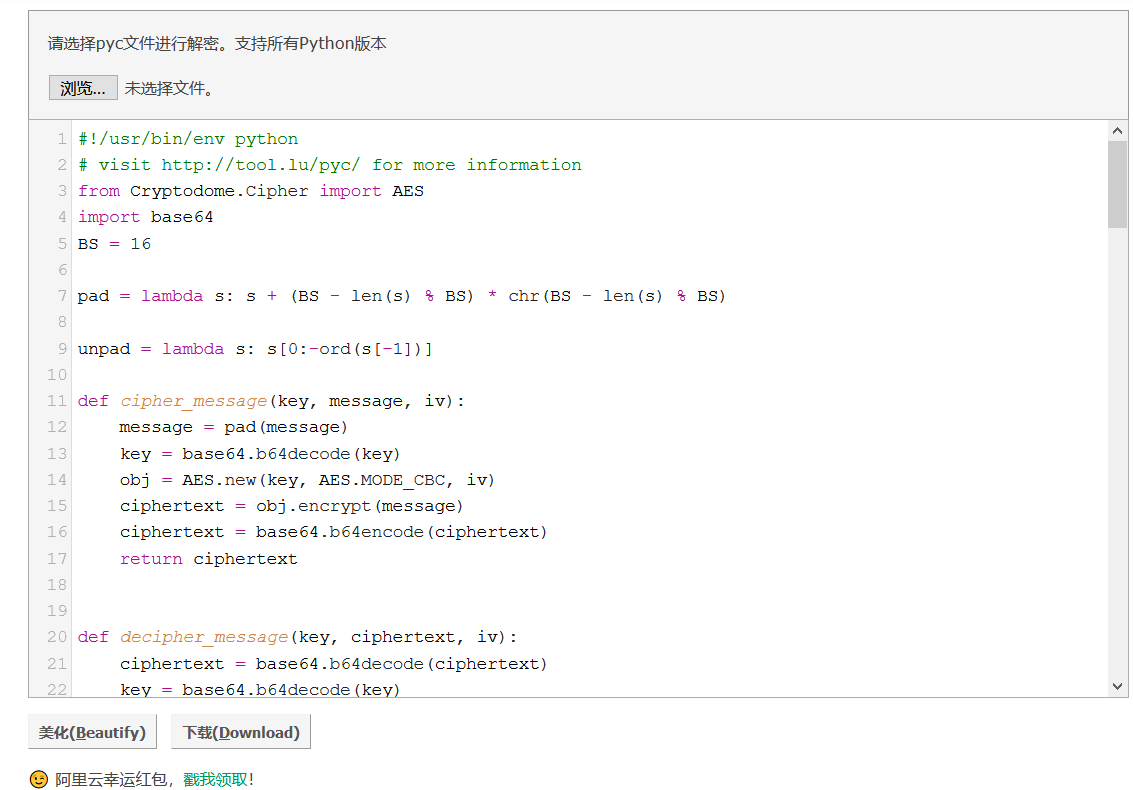
Task: Open the 戳我领取 green link
Action: click(x=215, y=779)
